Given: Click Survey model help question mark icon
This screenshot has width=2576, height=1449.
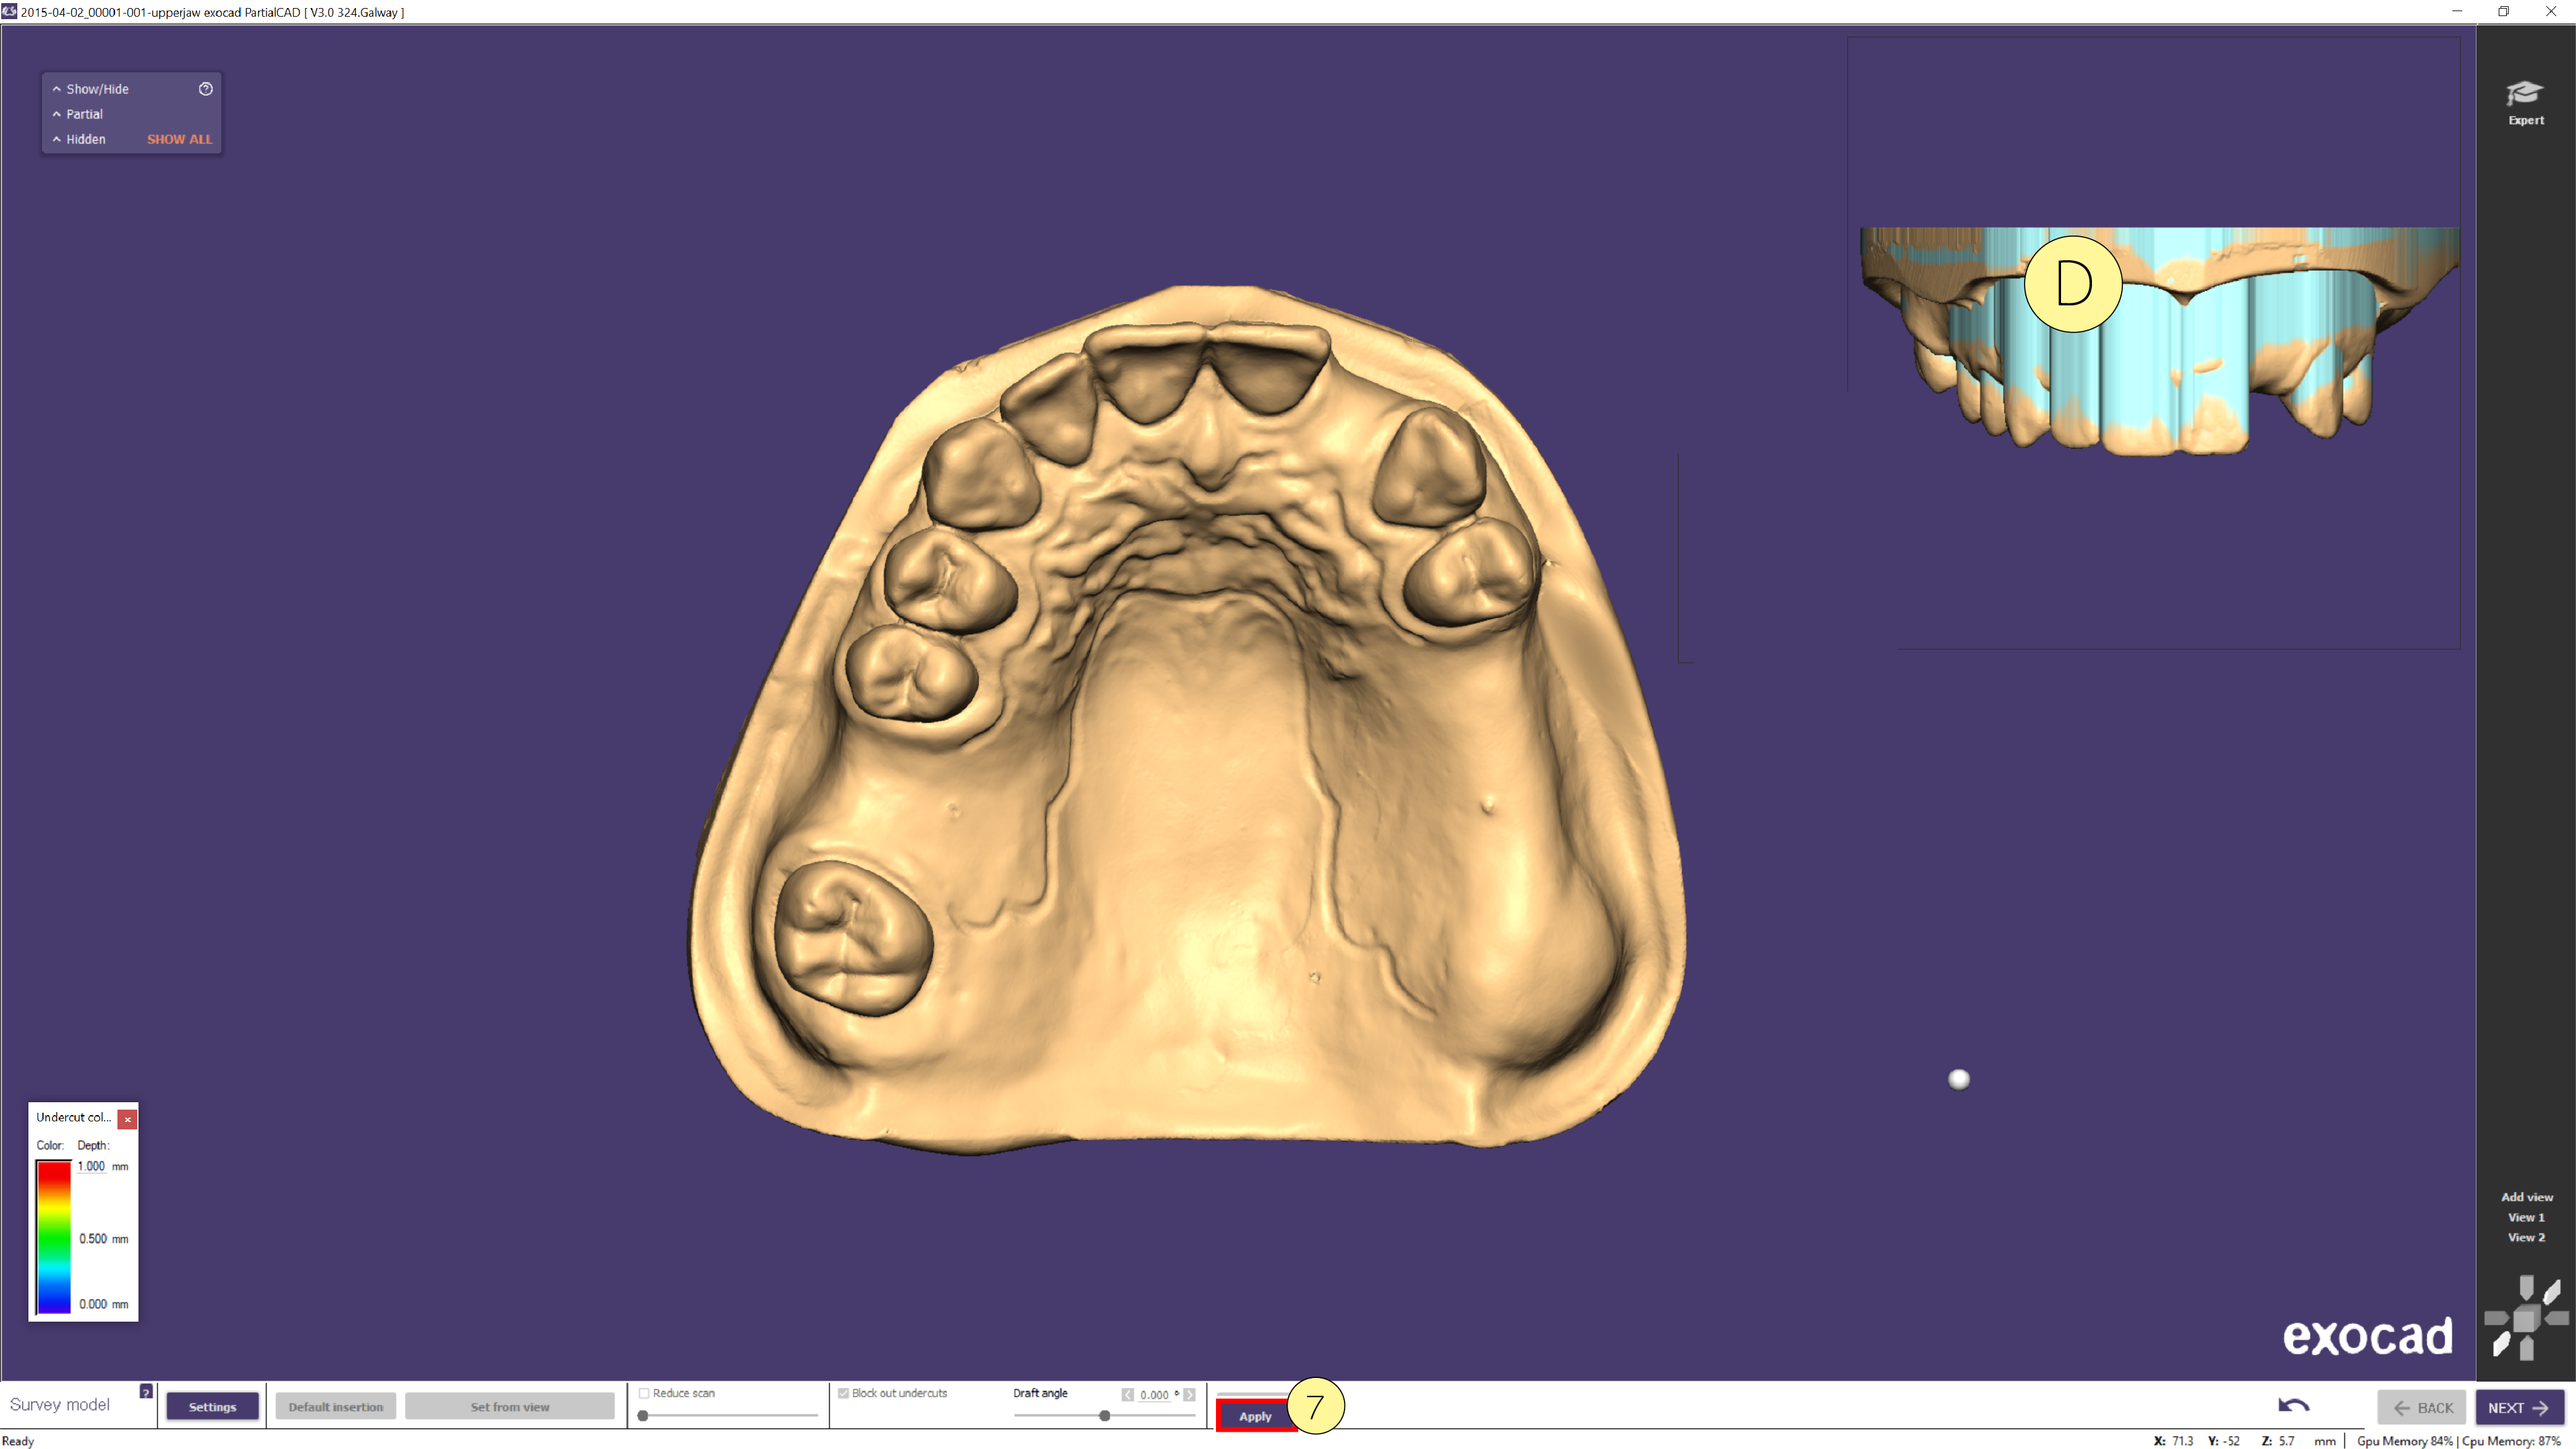Looking at the screenshot, I should pyautogui.click(x=146, y=1391).
